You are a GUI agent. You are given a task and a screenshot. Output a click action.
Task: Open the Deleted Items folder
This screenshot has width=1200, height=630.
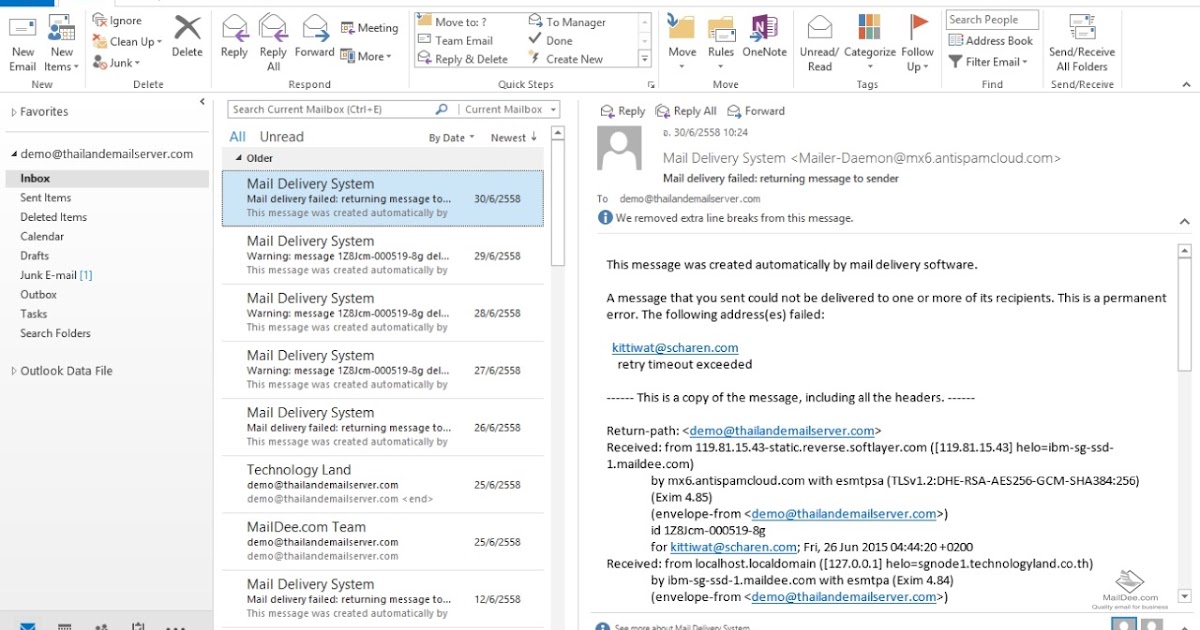click(54, 217)
